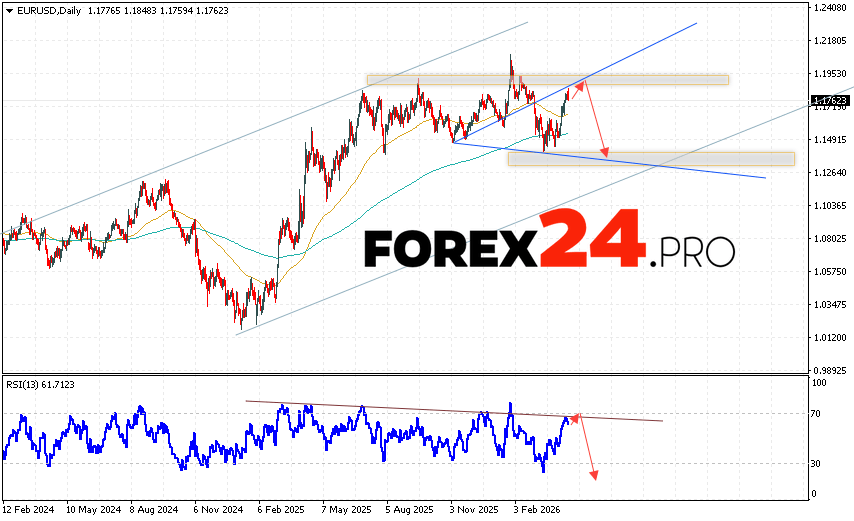The height and width of the screenshot is (521, 854).
Task: Select the current price tag 1.17623
Action: pyautogui.click(x=830, y=100)
